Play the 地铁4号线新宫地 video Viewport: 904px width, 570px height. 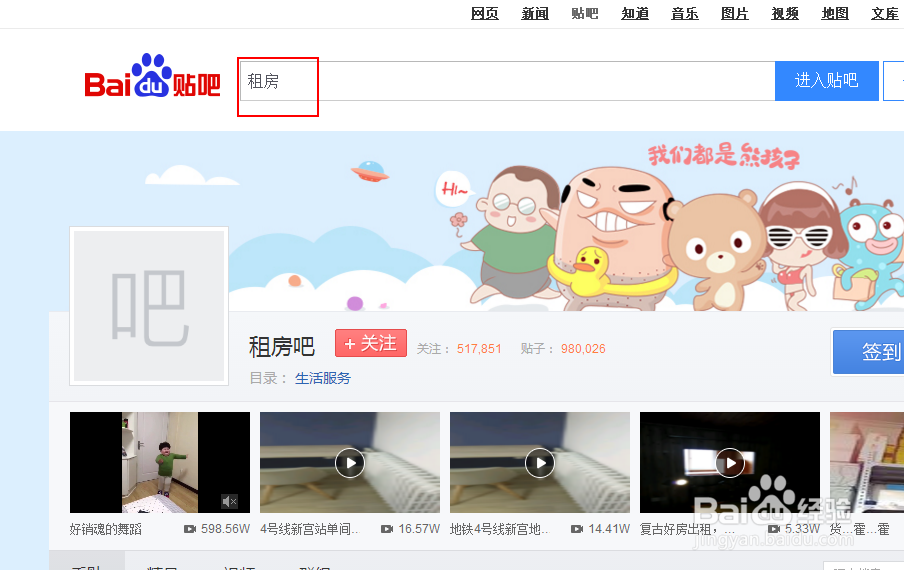(540, 463)
